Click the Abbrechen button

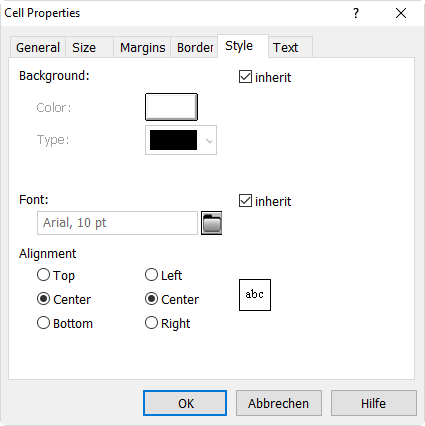pyautogui.click(x=279, y=403)
